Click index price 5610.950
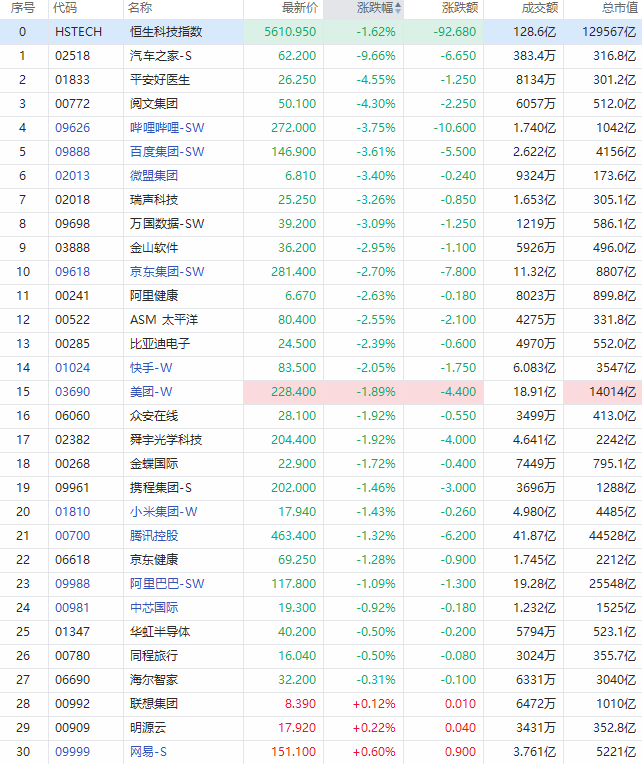Image resolution: width=642 pixels, height=764 pixels. coord(290,32)
